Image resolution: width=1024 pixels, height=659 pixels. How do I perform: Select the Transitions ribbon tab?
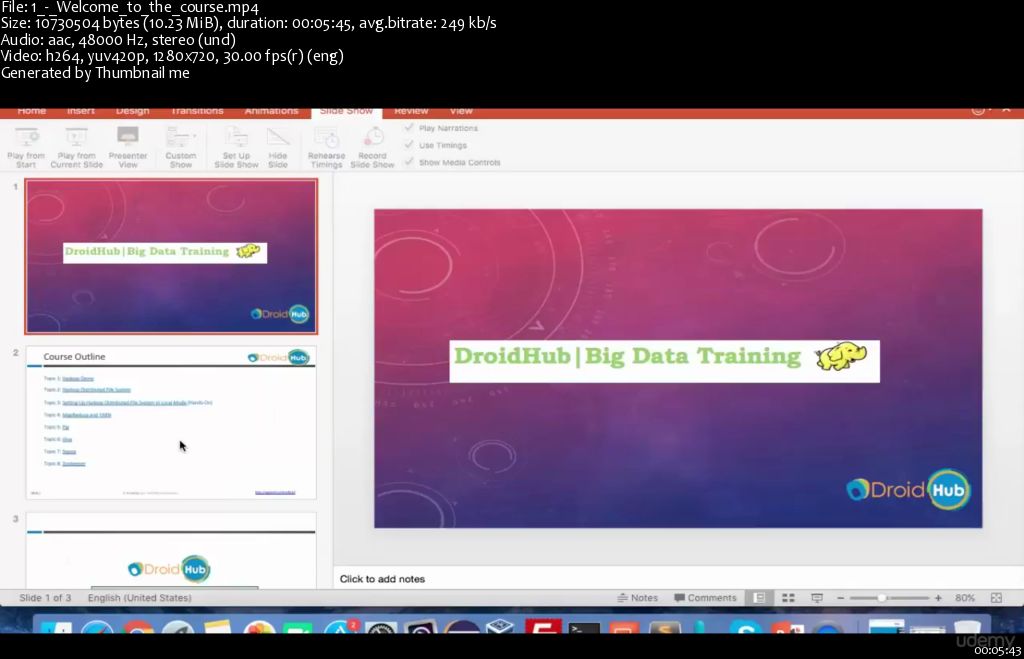pyautogui.click(x=197, y=111)
